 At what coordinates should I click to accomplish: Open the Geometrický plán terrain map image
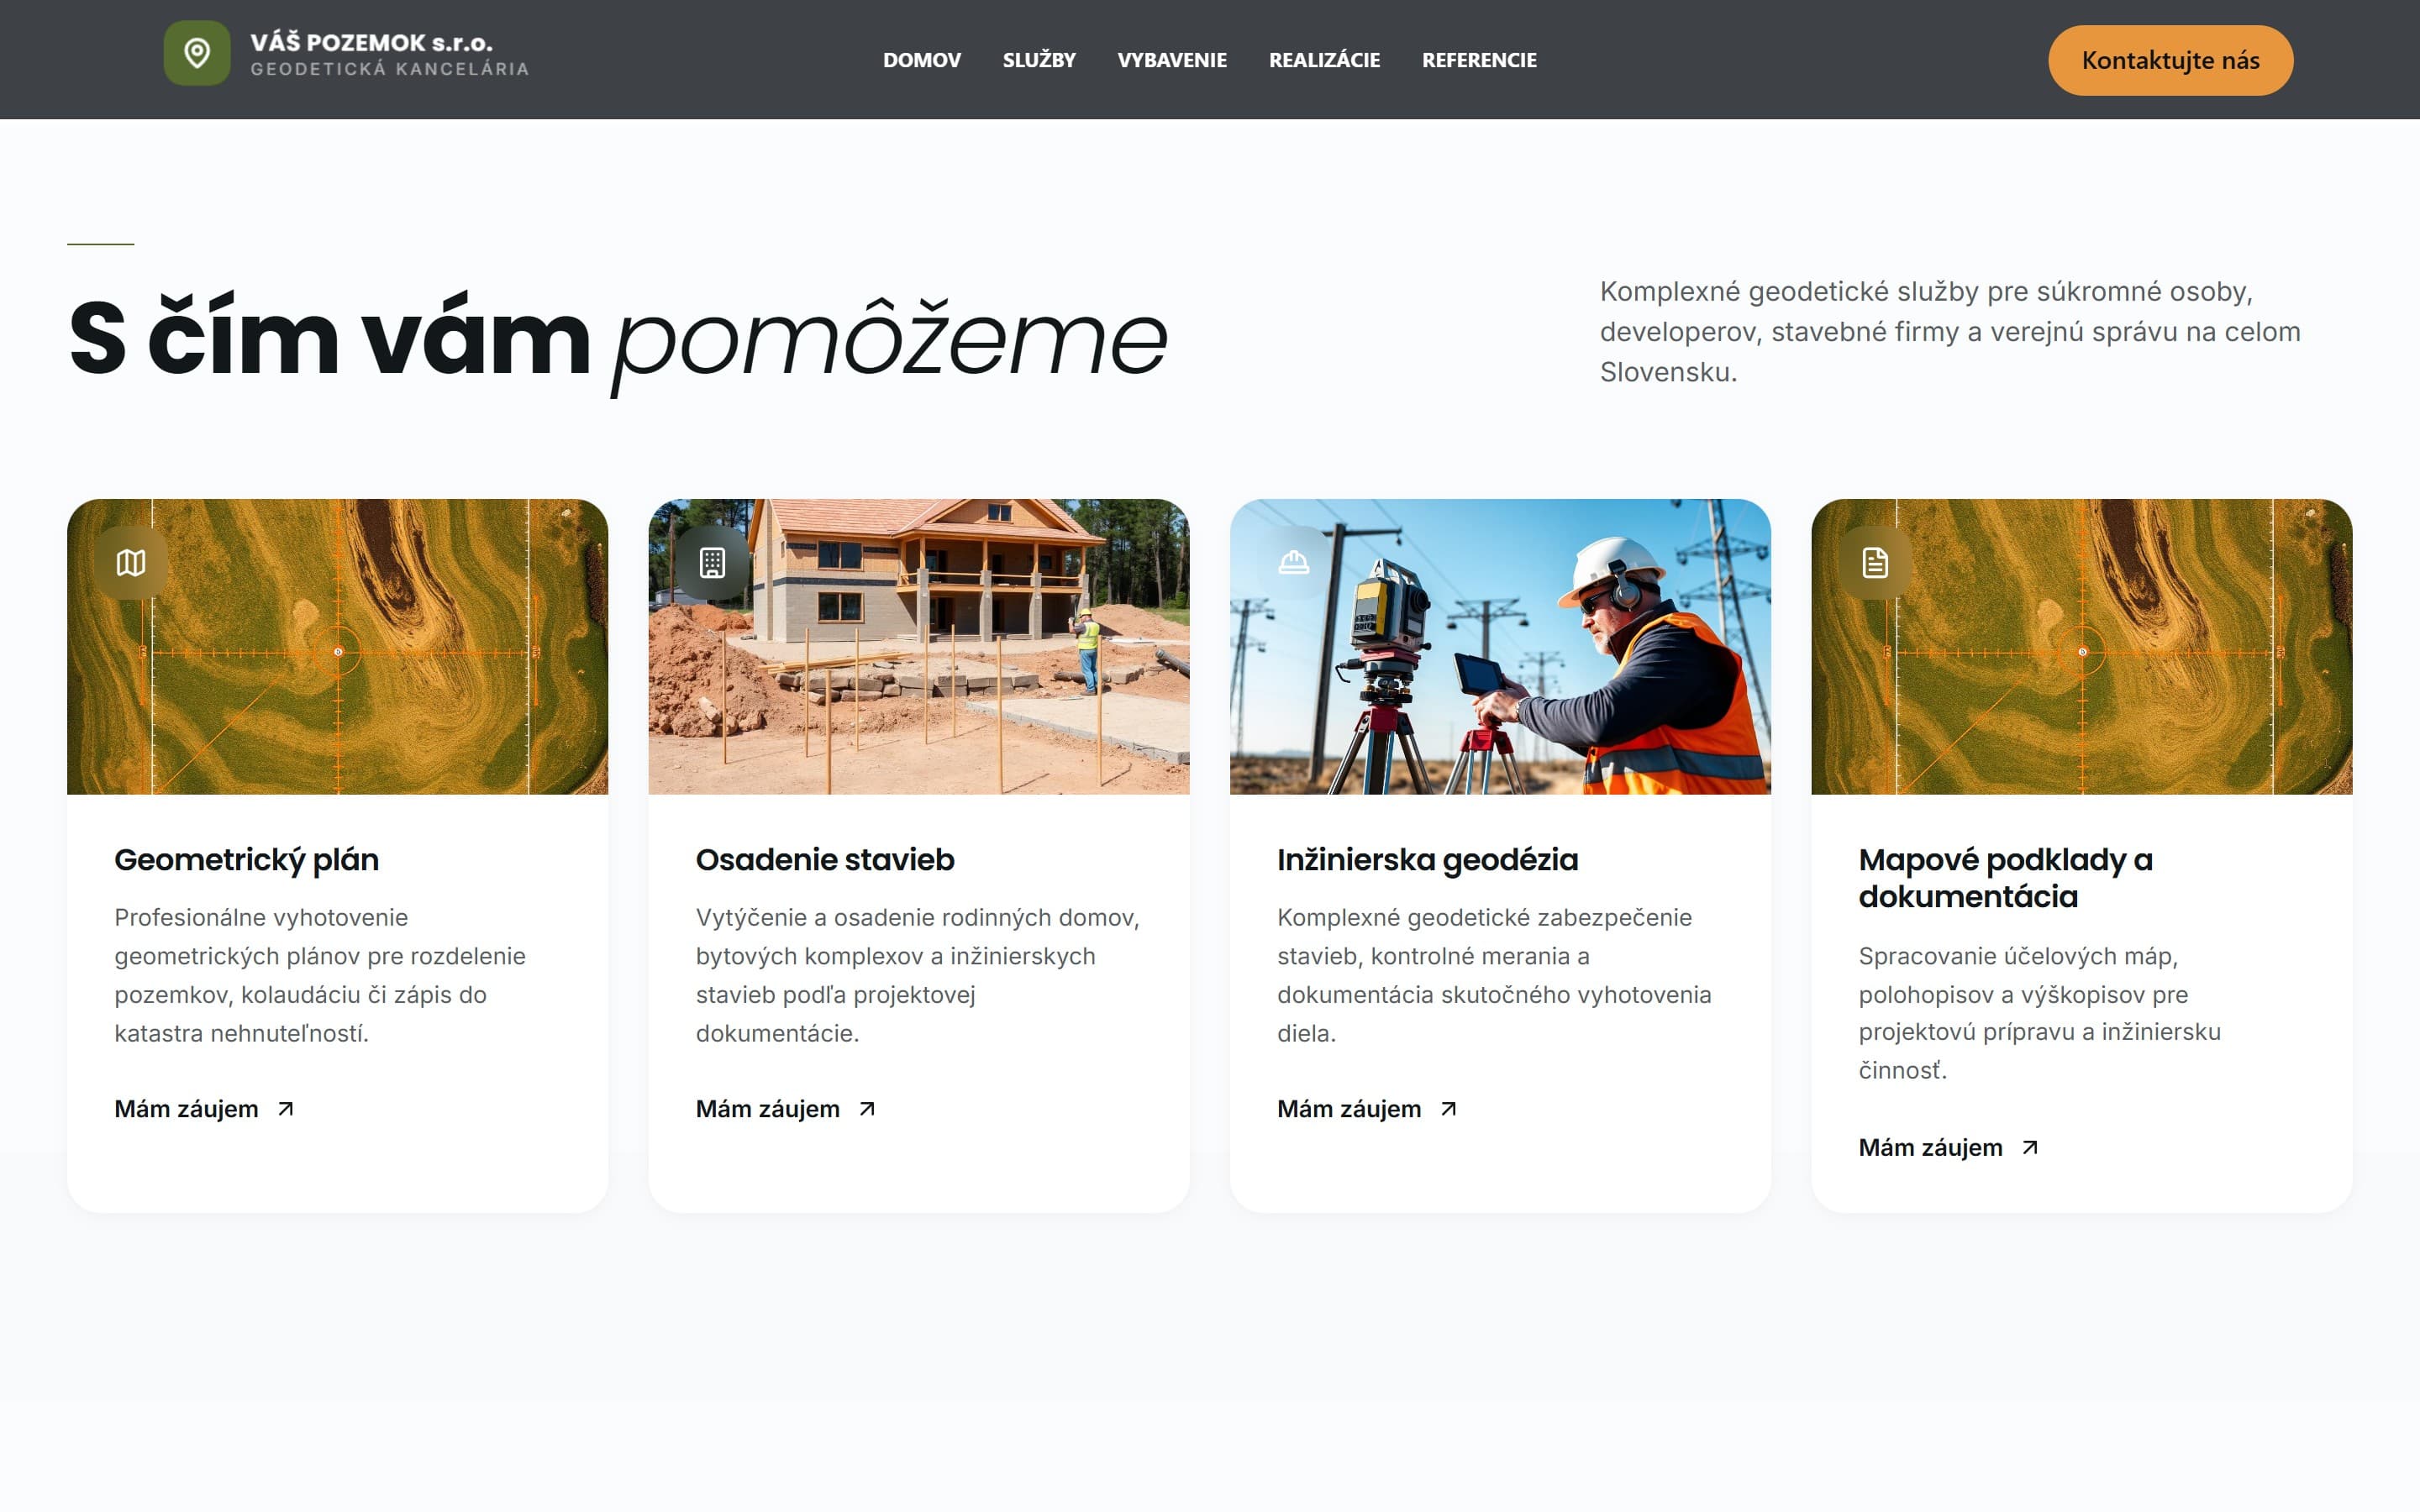tap(337, 646)
